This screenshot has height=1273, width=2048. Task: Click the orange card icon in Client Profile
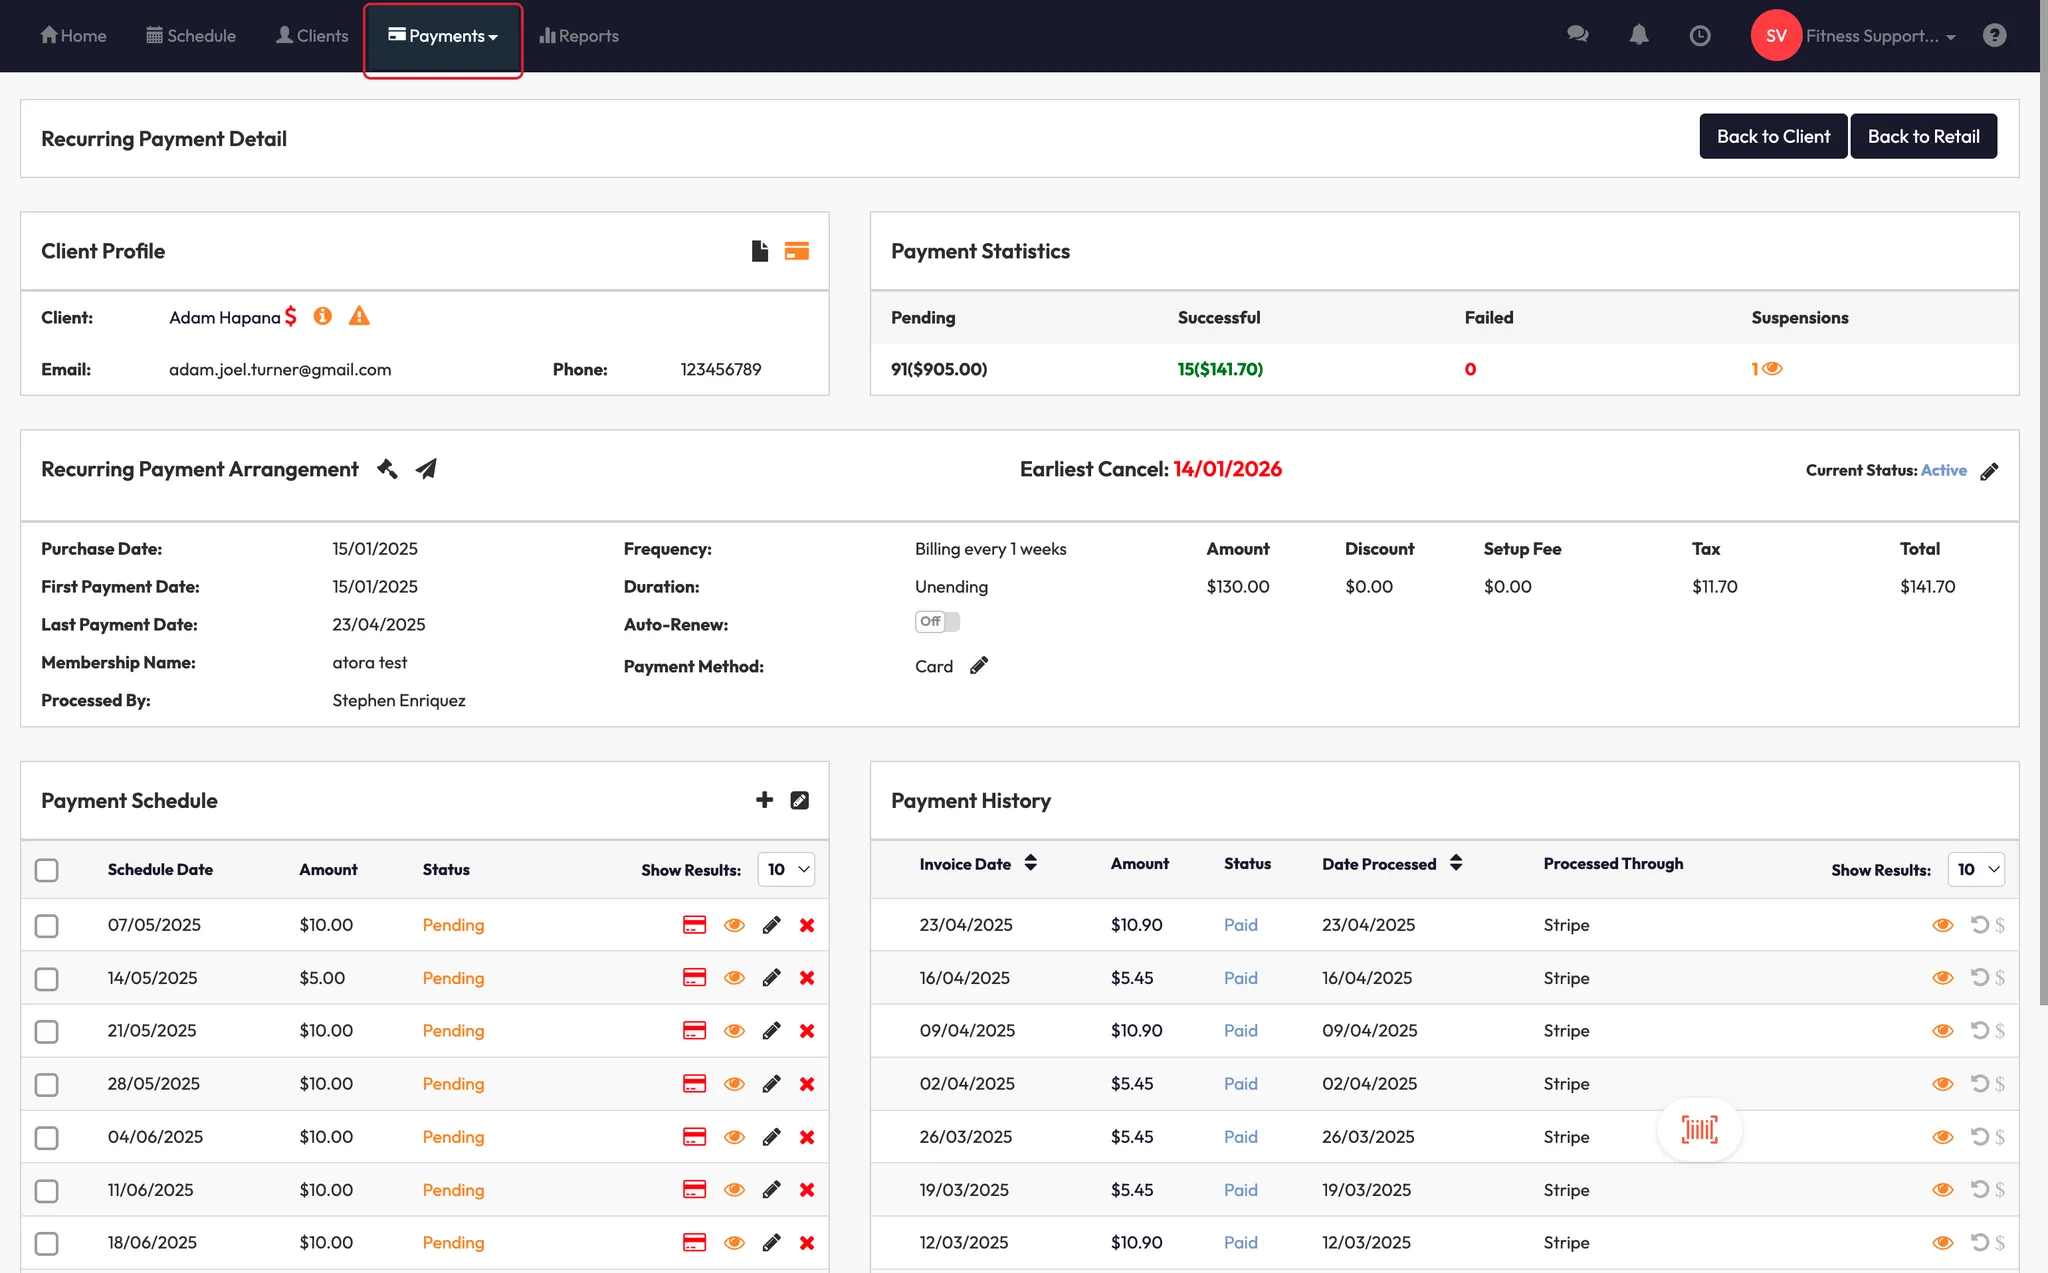tap(797, 251)
